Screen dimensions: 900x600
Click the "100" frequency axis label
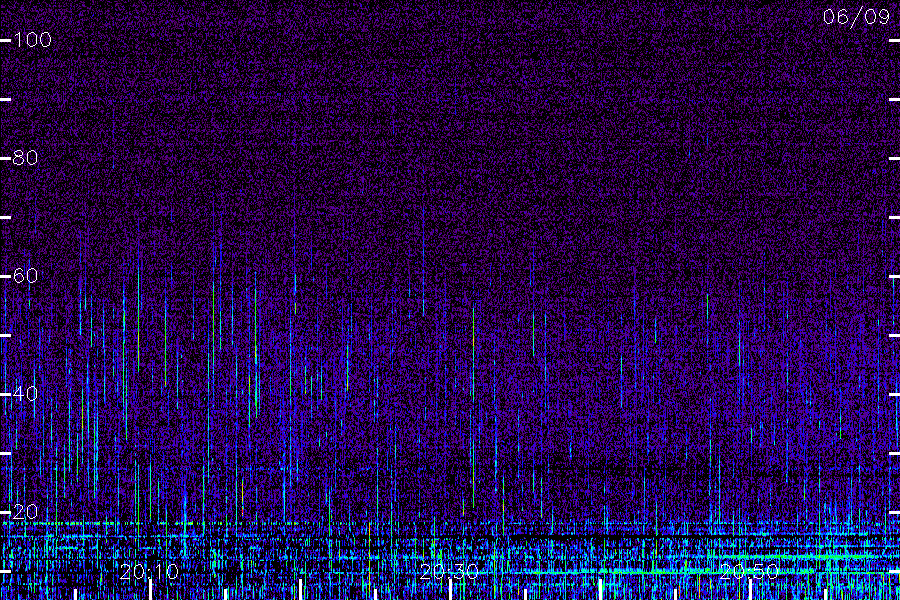click(x=32, y=40)
